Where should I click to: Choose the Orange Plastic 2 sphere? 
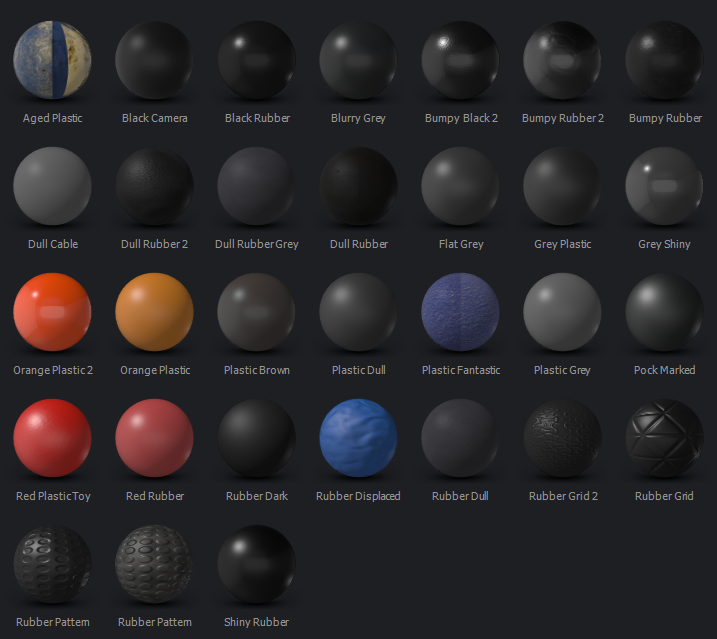tap(52, 312)
